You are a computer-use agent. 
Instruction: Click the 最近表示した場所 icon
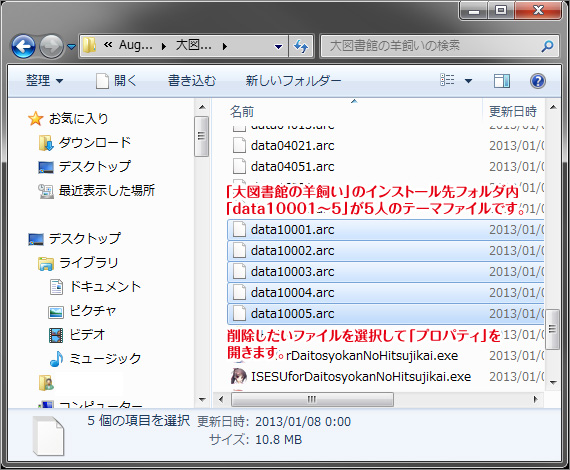pos(46,191)
